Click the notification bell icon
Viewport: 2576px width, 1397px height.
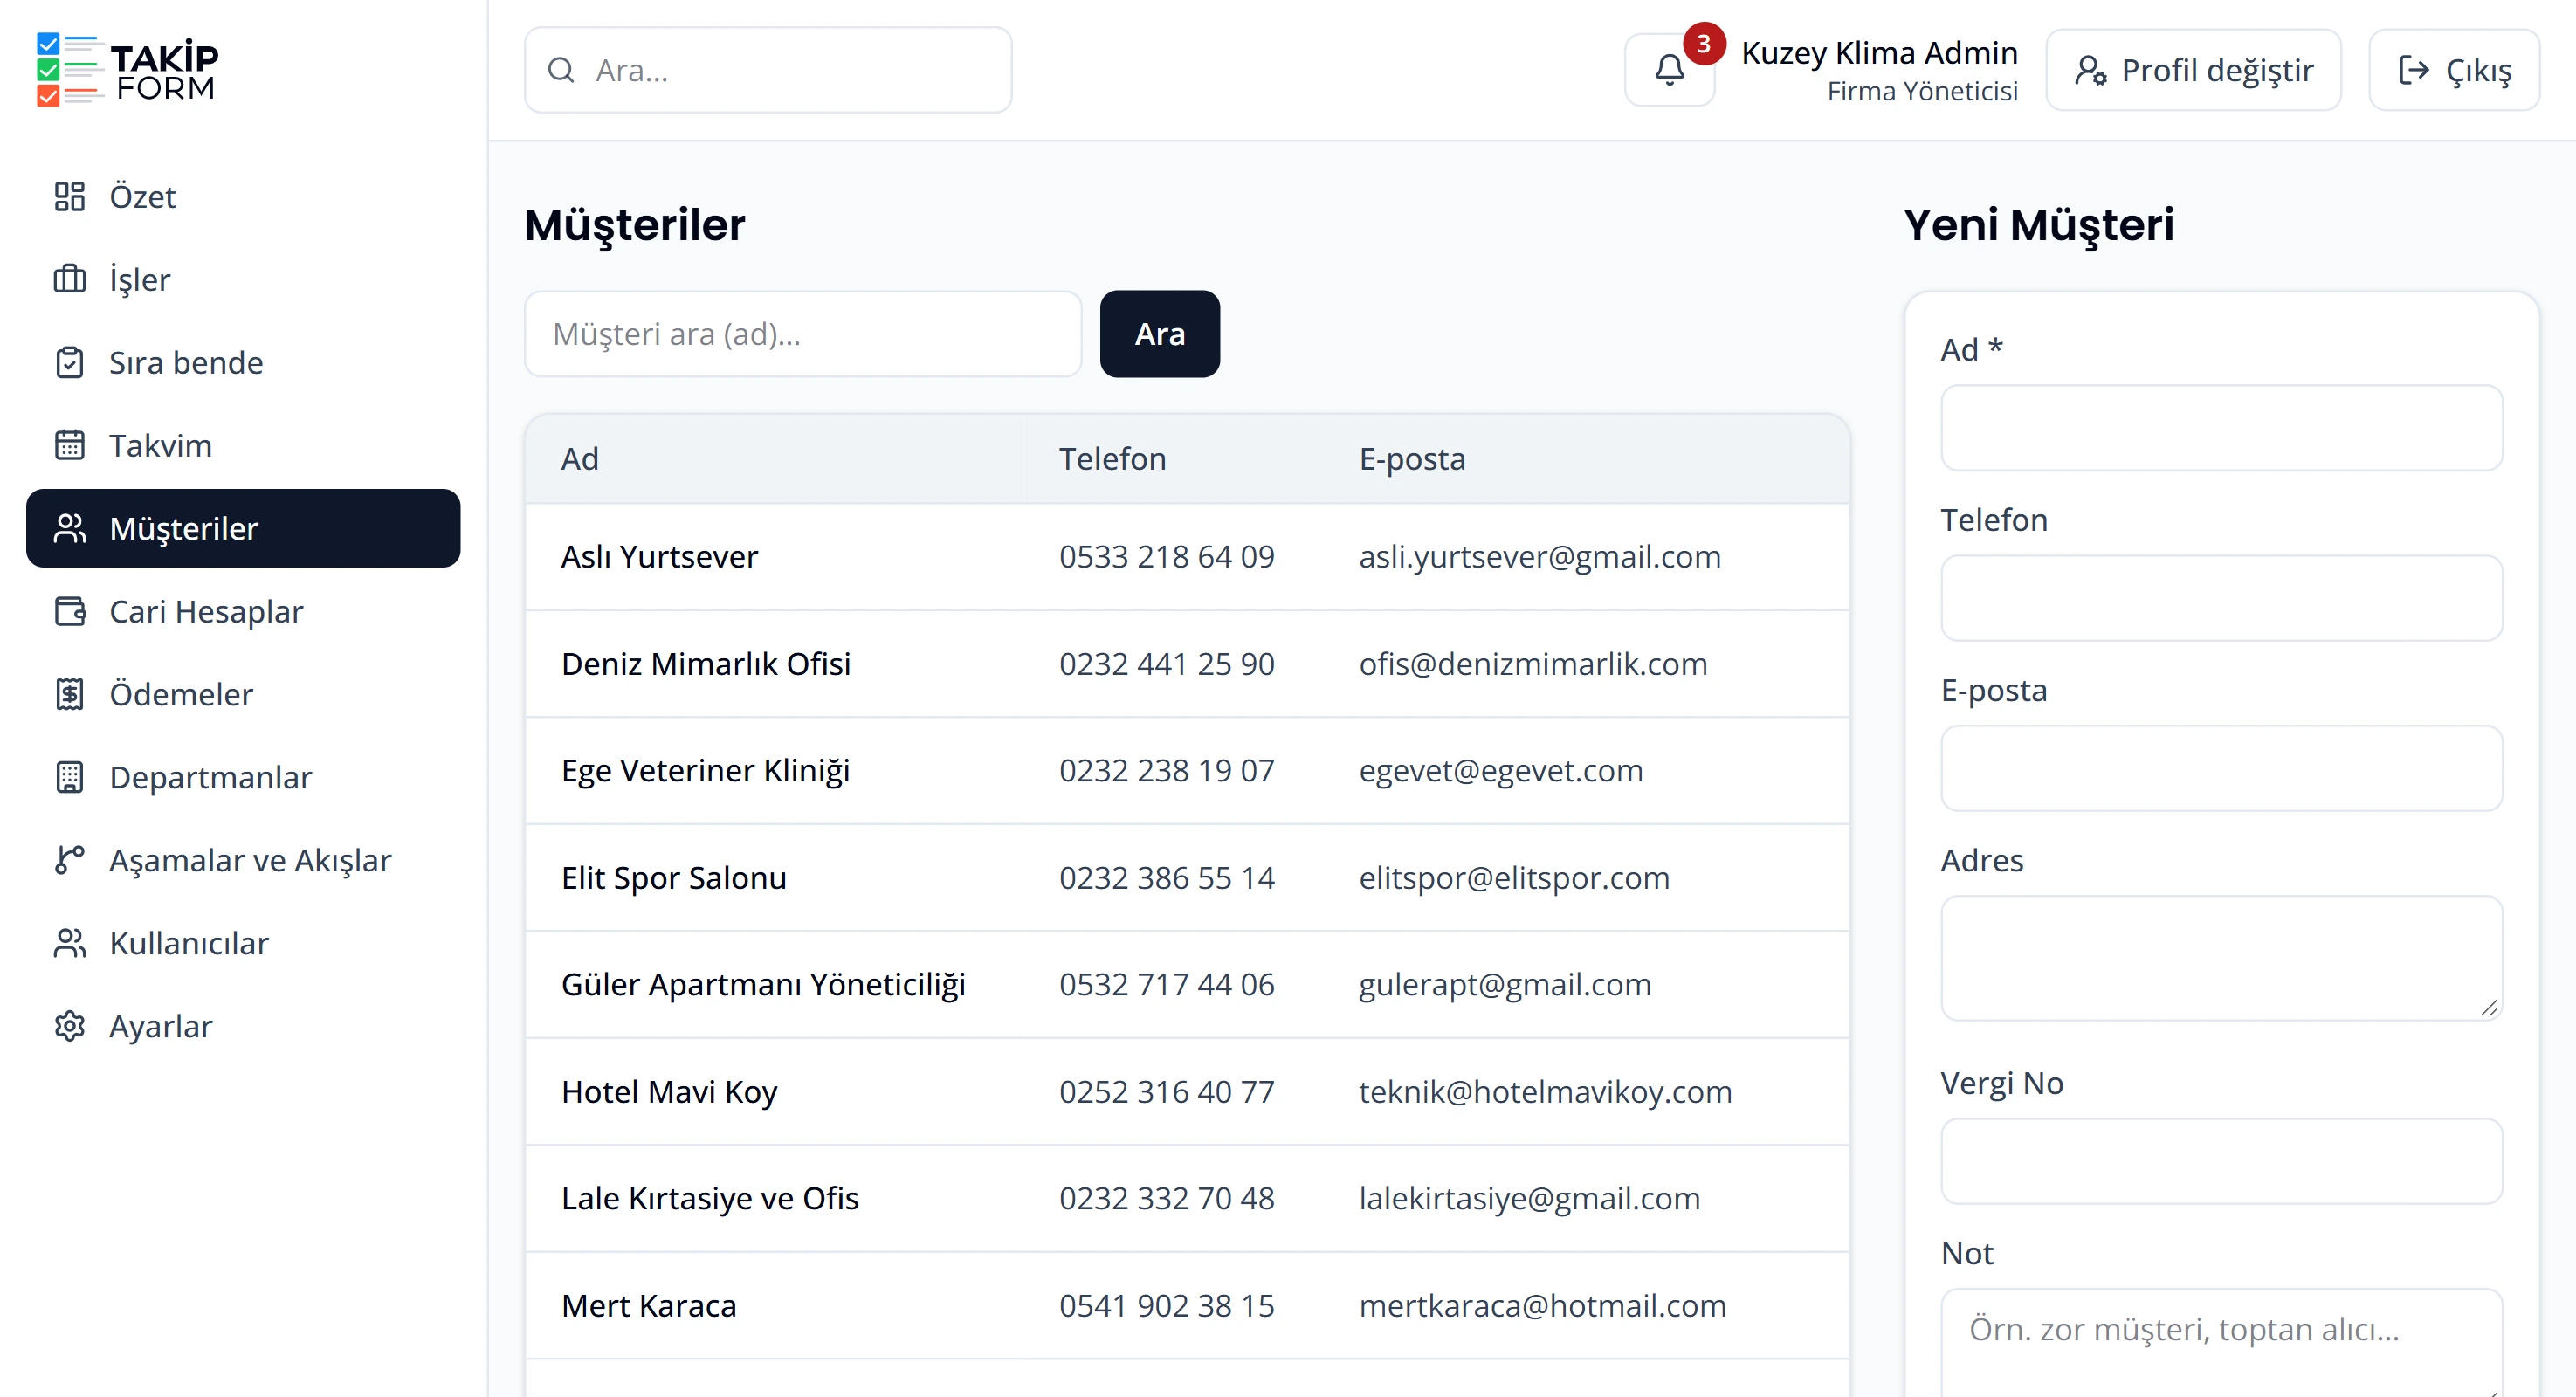click(x=1669, y=70)
